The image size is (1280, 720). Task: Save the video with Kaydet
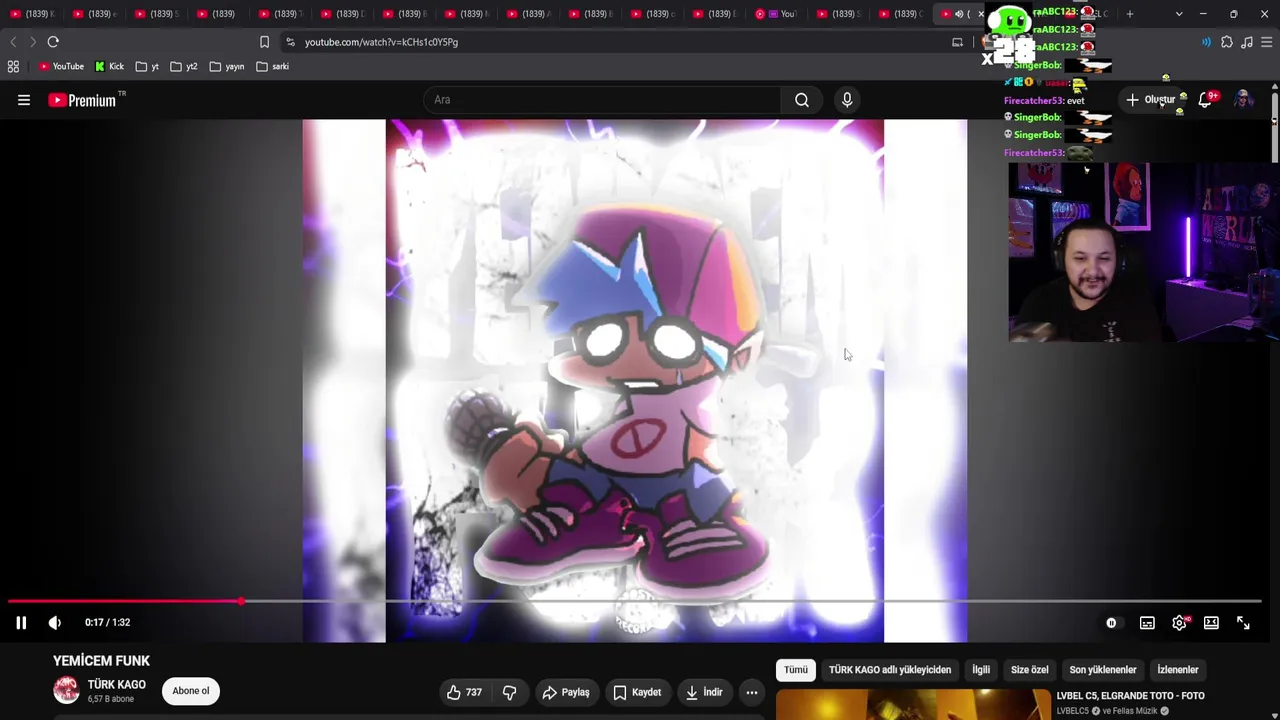(x=637, y=692)
